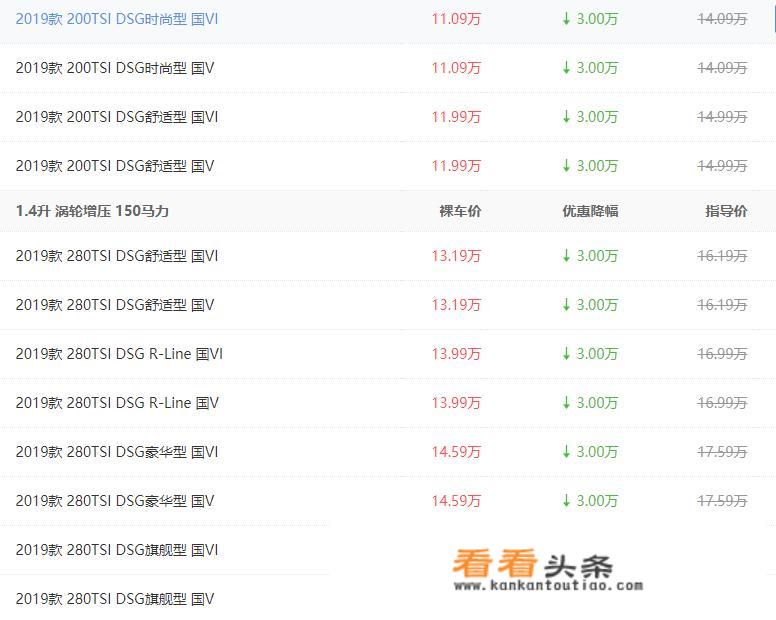
Task: Select 13.19万 price for 280TSI舒适型 国VI
Action: click(x=456, y=256)
